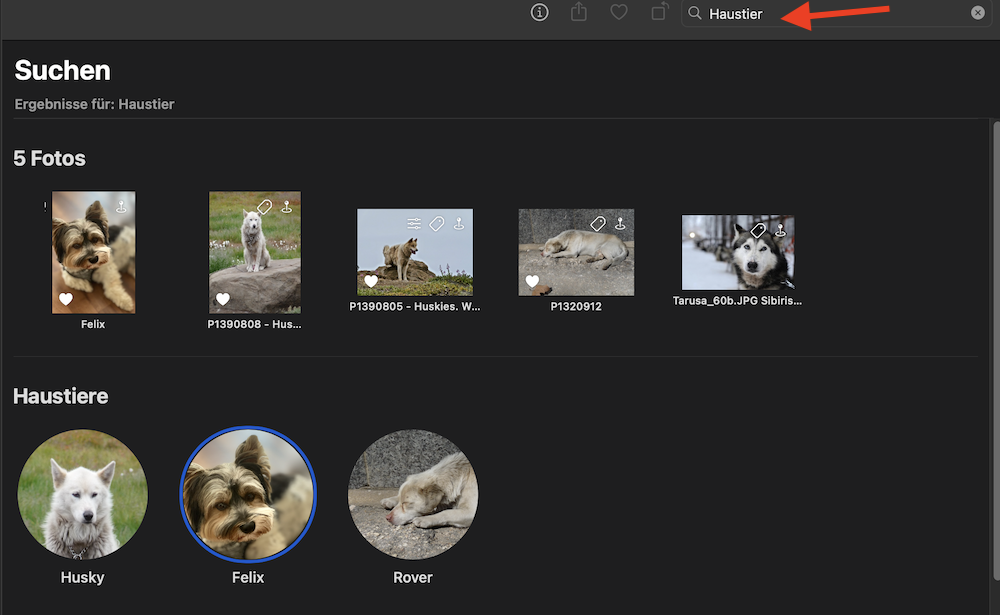Open the Info panel from the toolbar
Image resolution: width=1000 pixels, height=615 pixels.
pyautogui.click(x=540, y=13)
